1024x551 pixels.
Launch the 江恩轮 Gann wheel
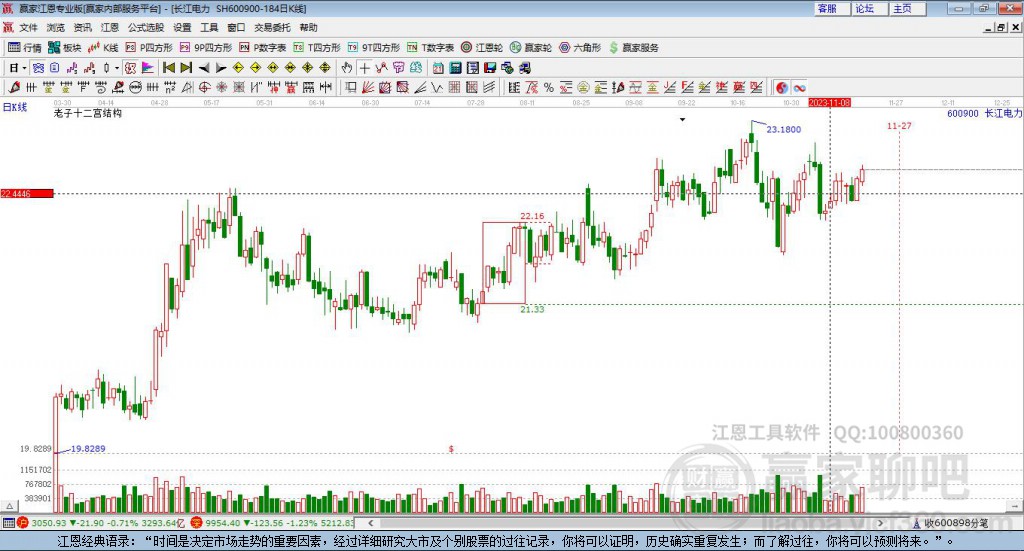click(482, 48)
